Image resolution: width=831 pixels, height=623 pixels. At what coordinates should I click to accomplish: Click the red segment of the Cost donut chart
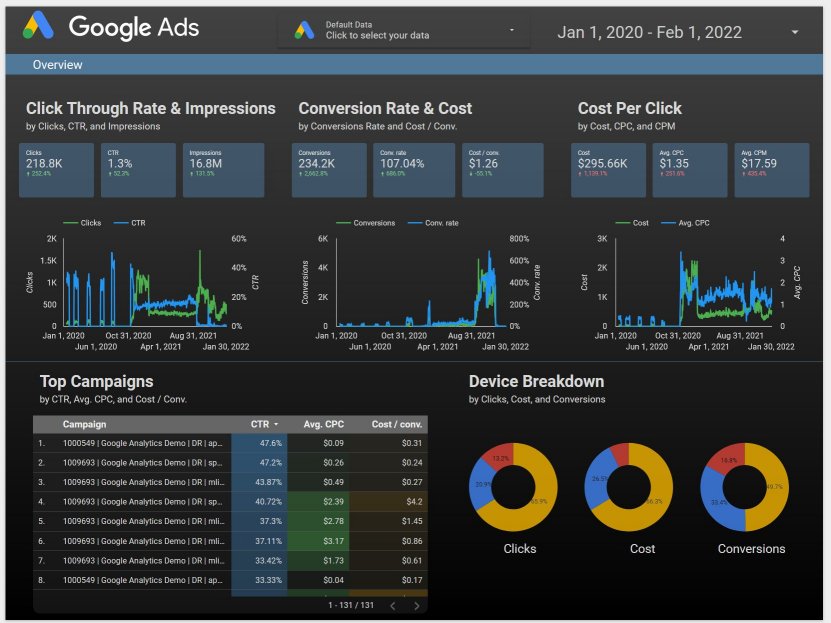pyautogui.click(x=620, y=453)
